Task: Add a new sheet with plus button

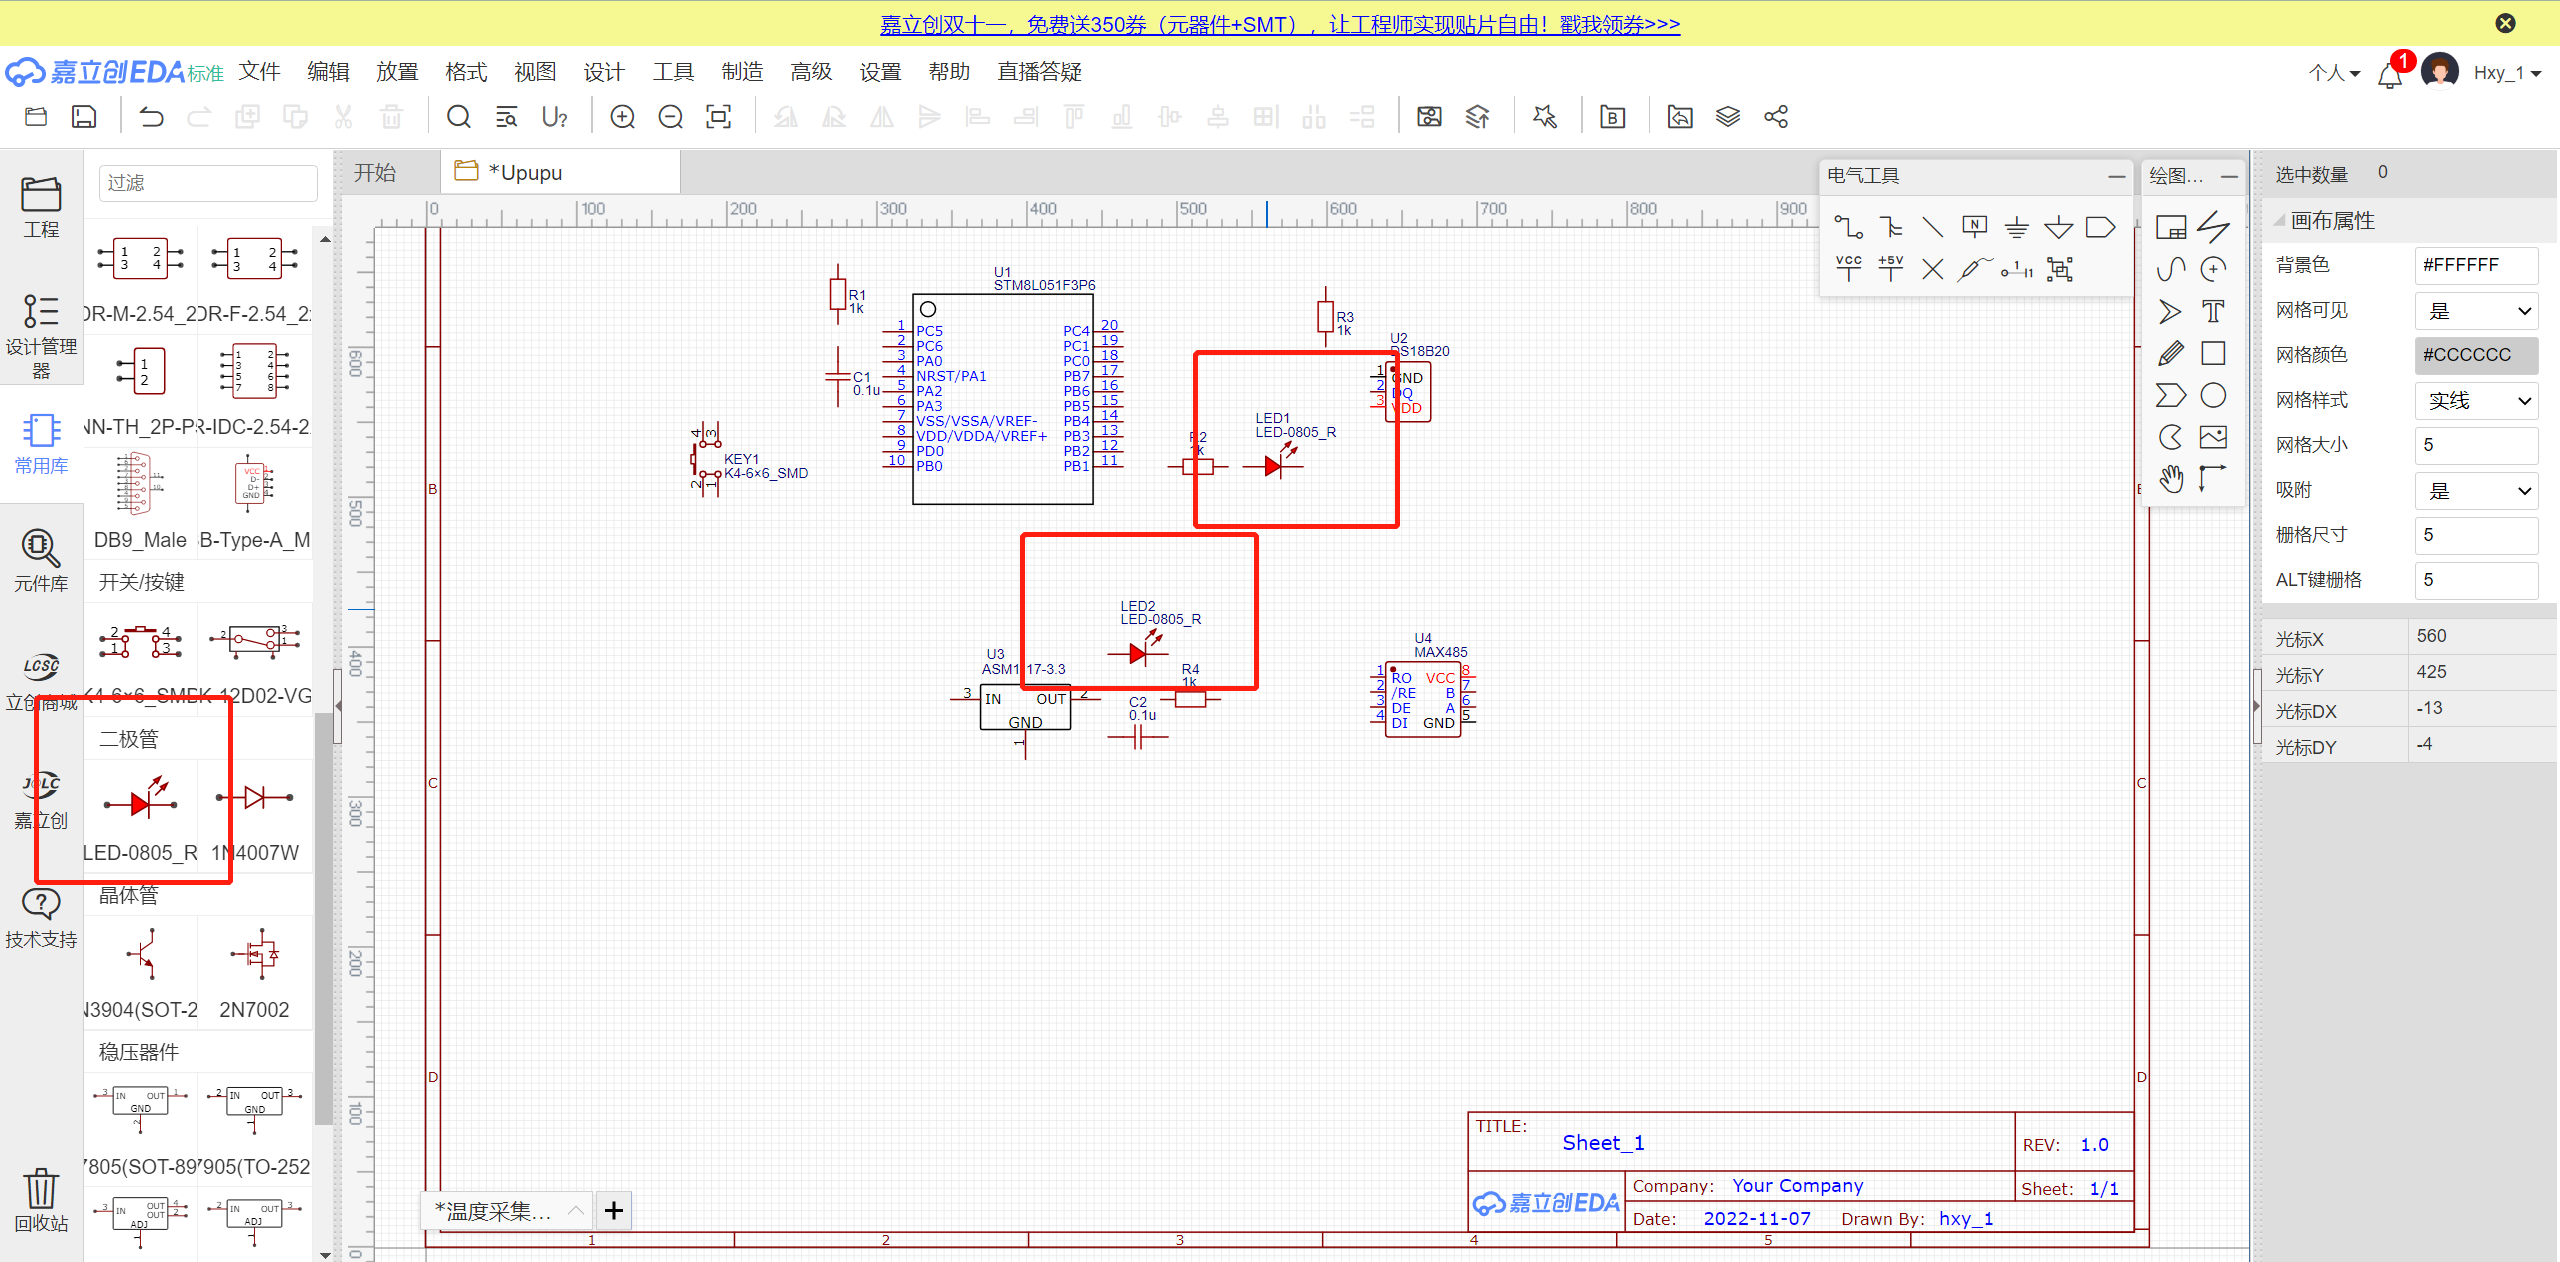Action: click(x=613, y=1211)
